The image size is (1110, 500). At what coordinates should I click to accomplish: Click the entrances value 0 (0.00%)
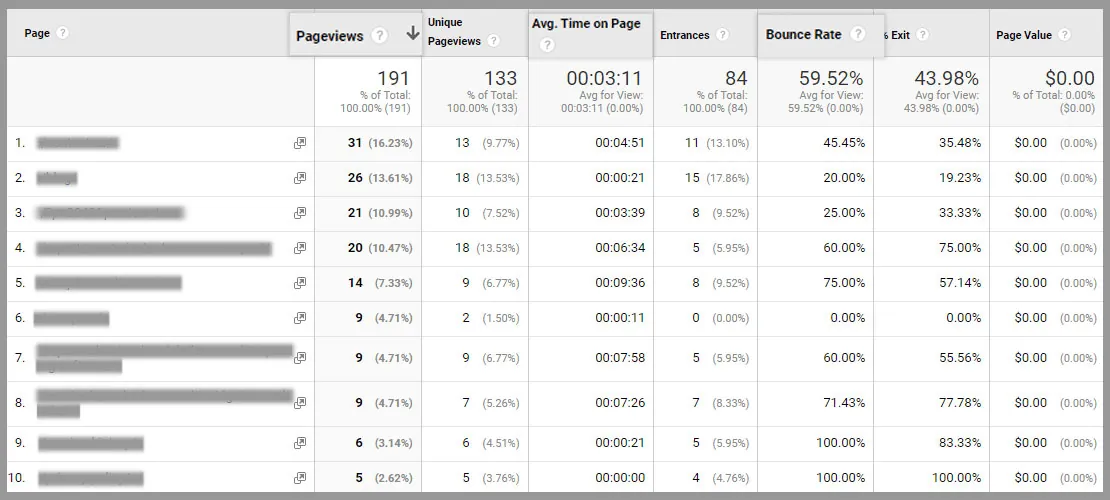point(720,318)
